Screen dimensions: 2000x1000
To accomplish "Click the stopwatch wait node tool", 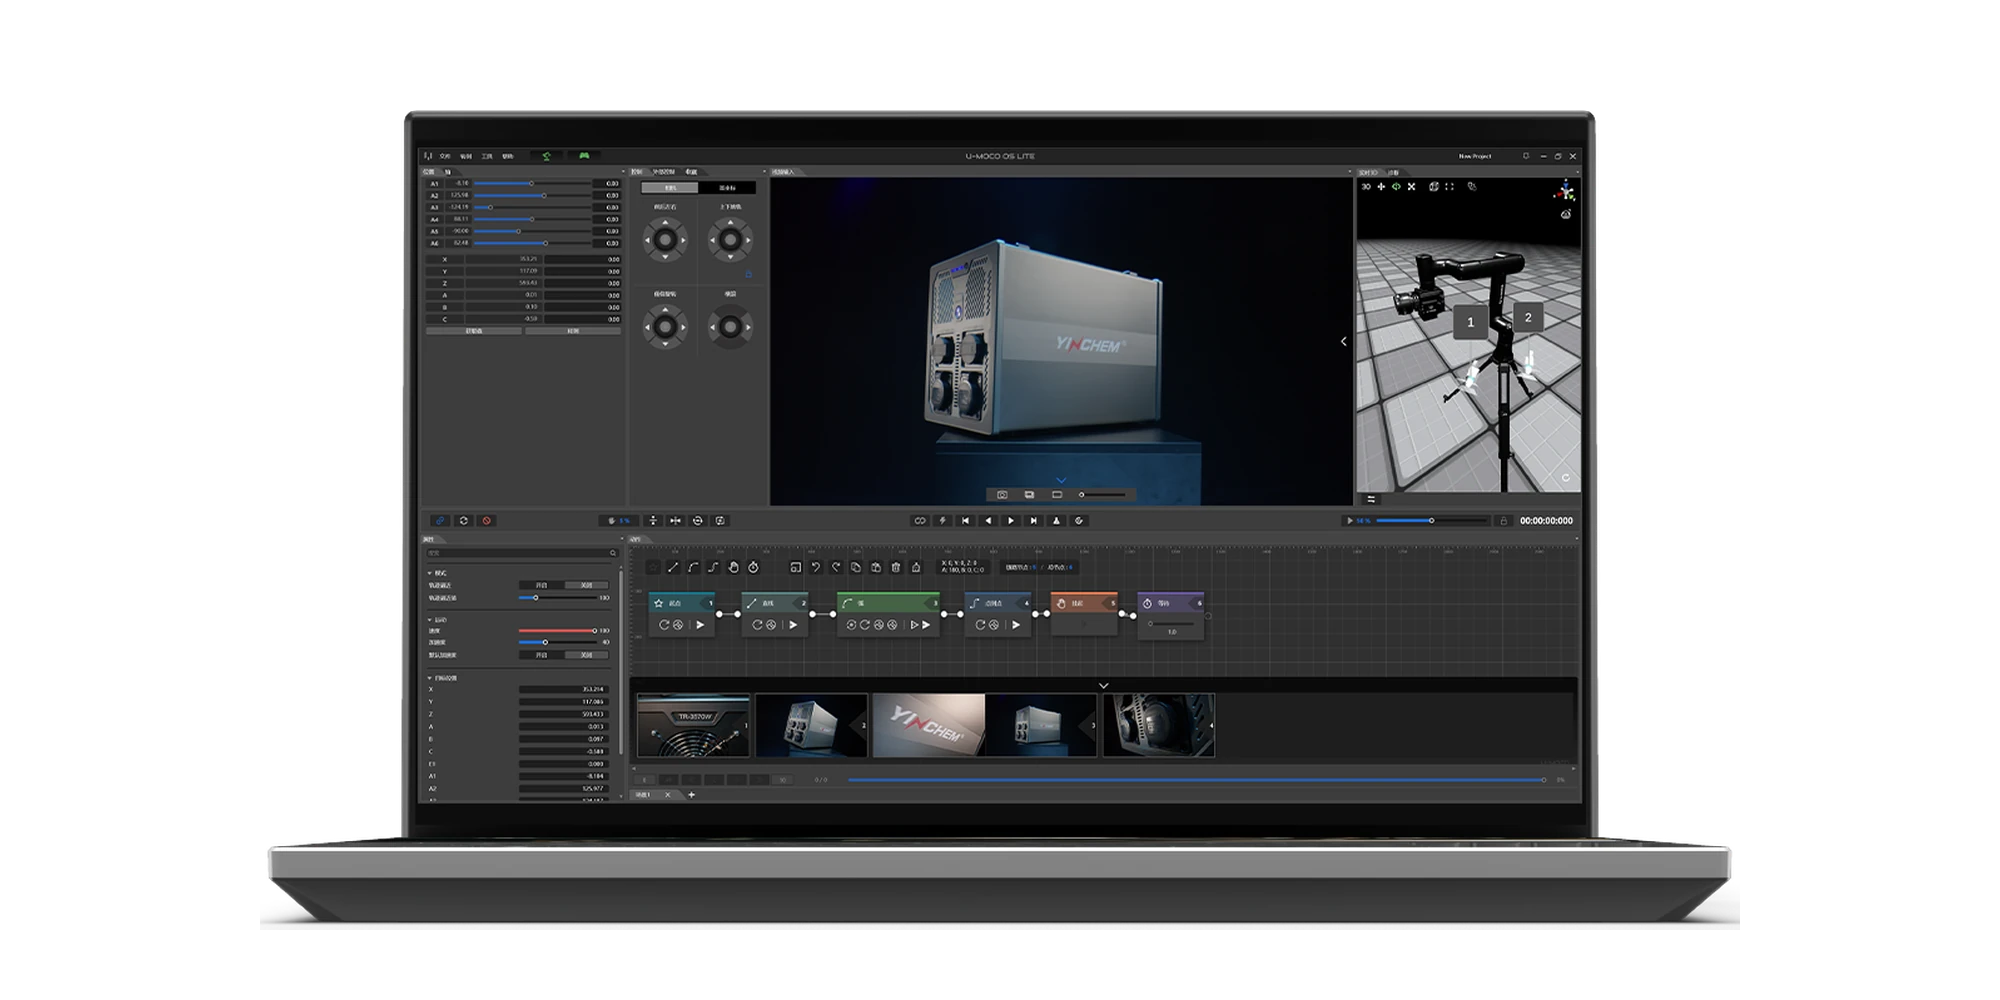I will coord(754,567).
